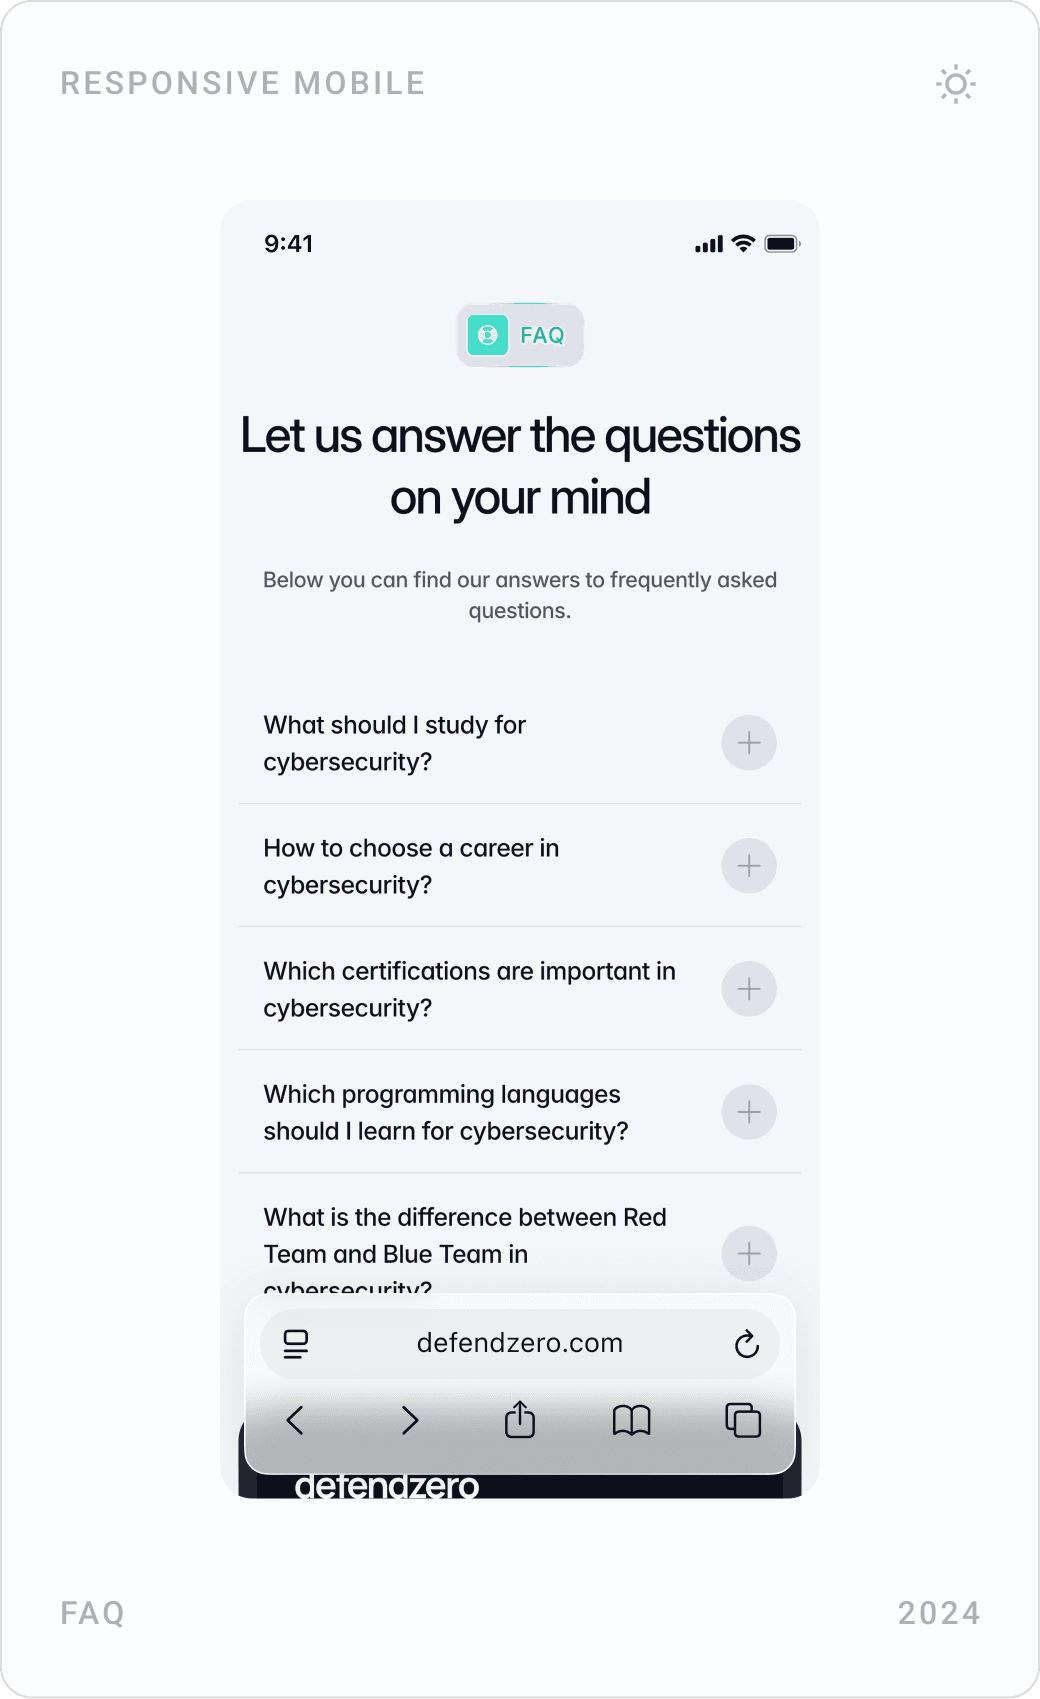
Task: Open the Safari bookmarks icon
Action: (631, 1421)
